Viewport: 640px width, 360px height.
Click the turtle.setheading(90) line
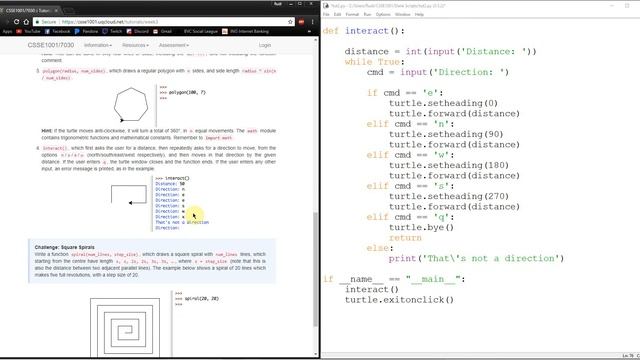(446, 134)
